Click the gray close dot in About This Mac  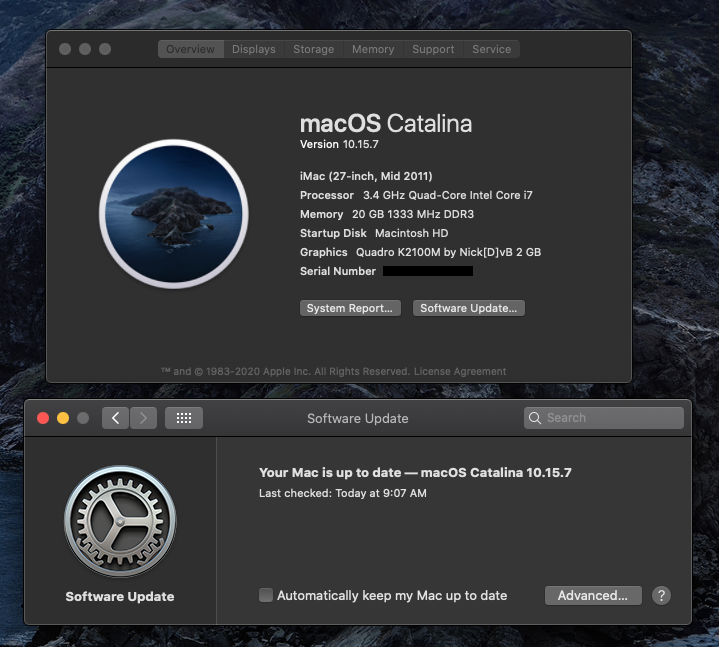[65, 49]
